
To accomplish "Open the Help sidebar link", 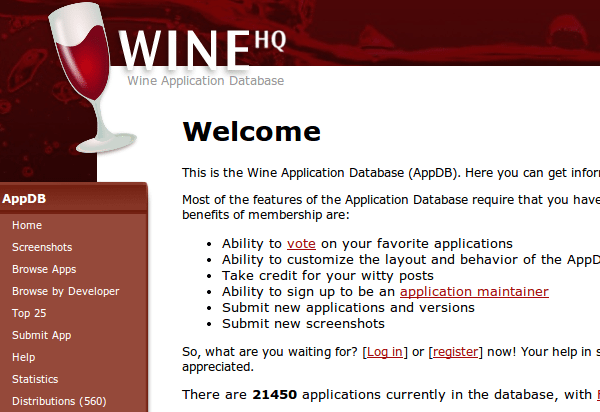I will (24, 357).
